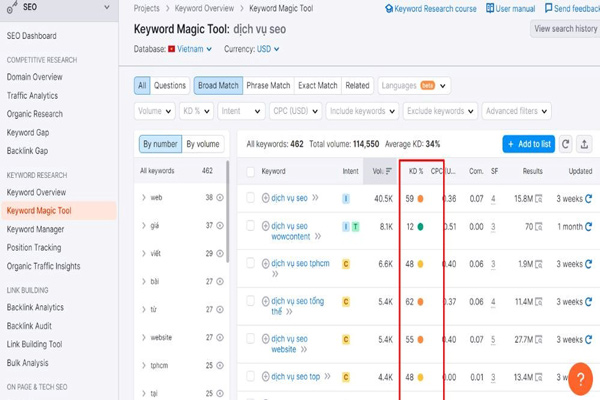The width and height of the screenshot is (600, 400).
Task: Click the Vol. column sort icon
Action: coord(389,171)
